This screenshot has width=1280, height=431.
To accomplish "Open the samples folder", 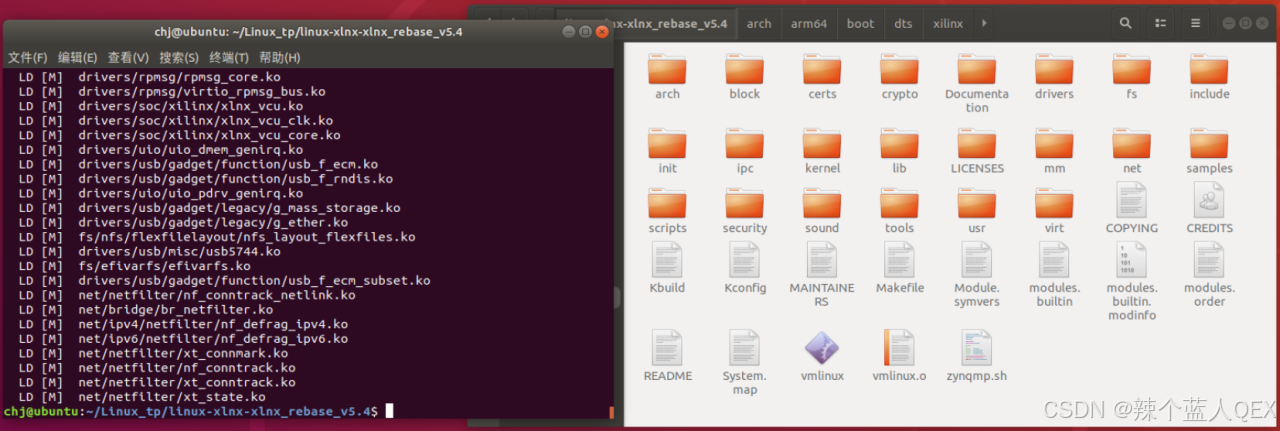I will (x=1209, y=151).
